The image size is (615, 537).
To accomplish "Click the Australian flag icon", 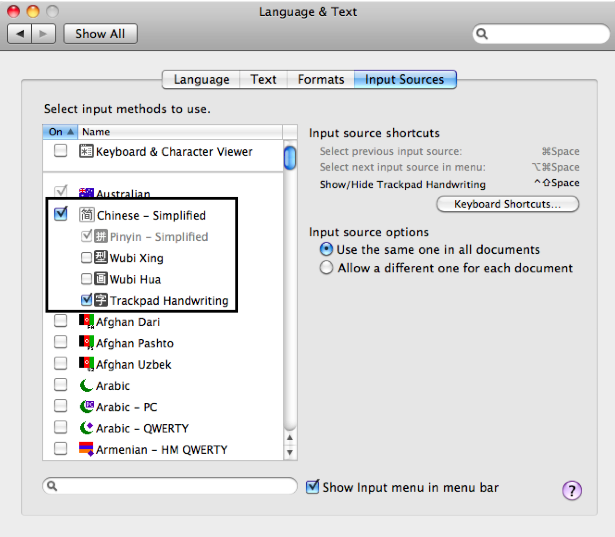I will (x=86, y=193).
